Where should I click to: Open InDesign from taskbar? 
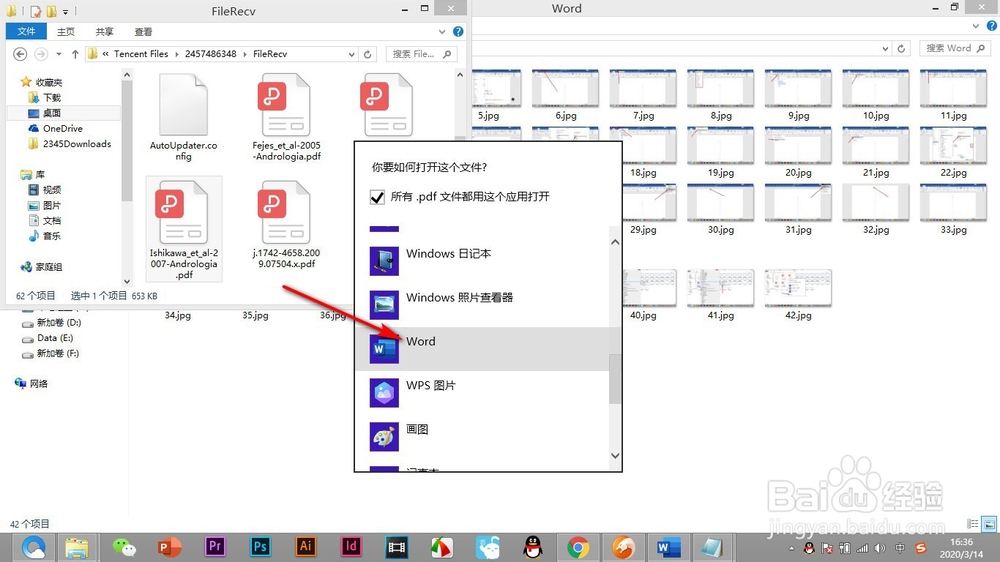tap(351, 547)
